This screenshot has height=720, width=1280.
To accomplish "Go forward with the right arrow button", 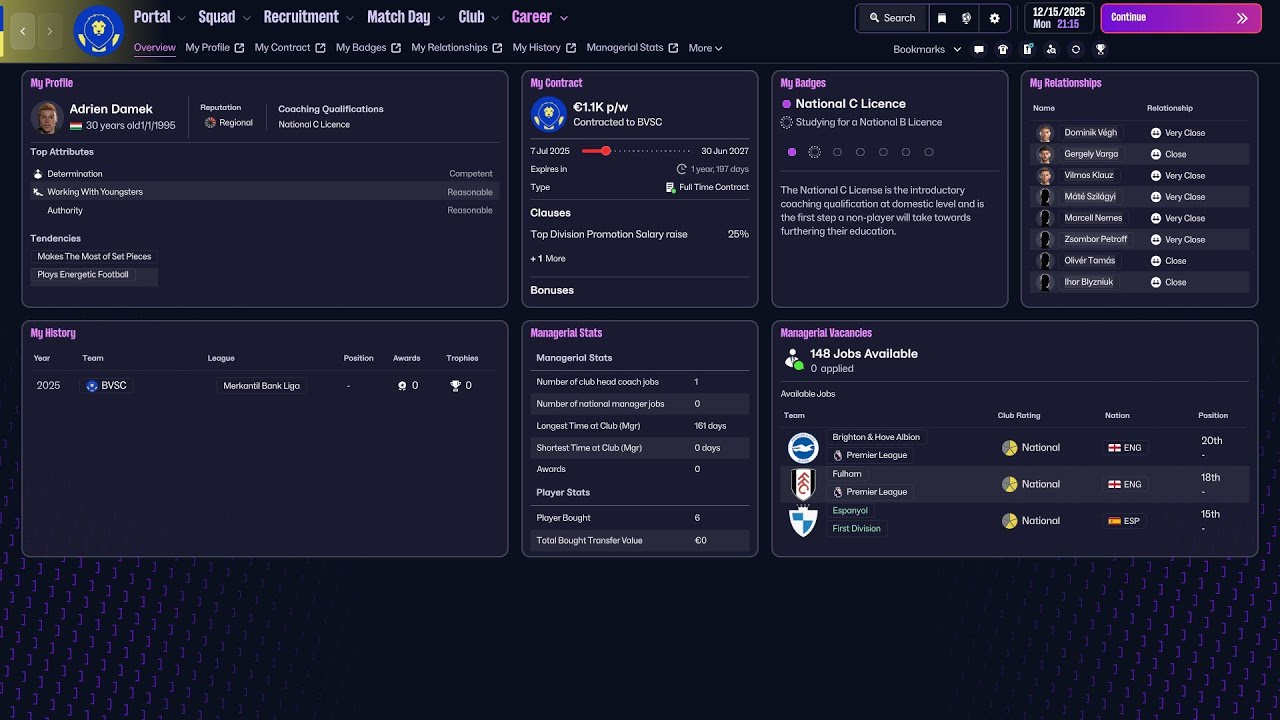I will 50,32.
